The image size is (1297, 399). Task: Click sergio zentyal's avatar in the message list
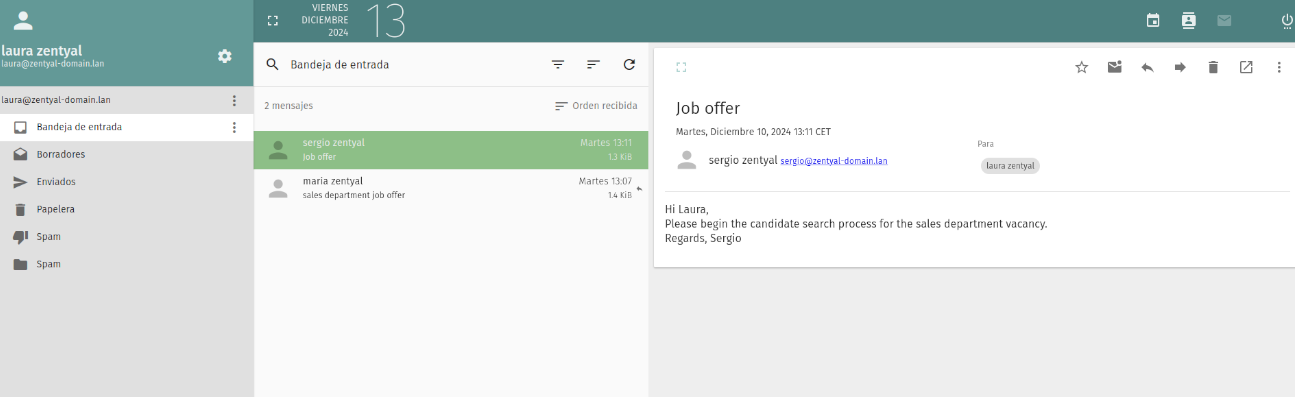point(278,150)
